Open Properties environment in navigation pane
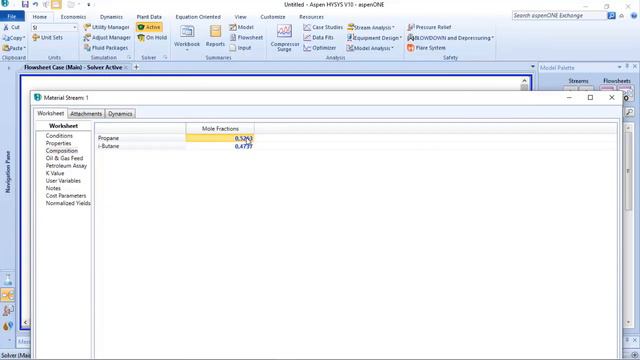This screenshot has height=360, width=640. pos(8,280)
